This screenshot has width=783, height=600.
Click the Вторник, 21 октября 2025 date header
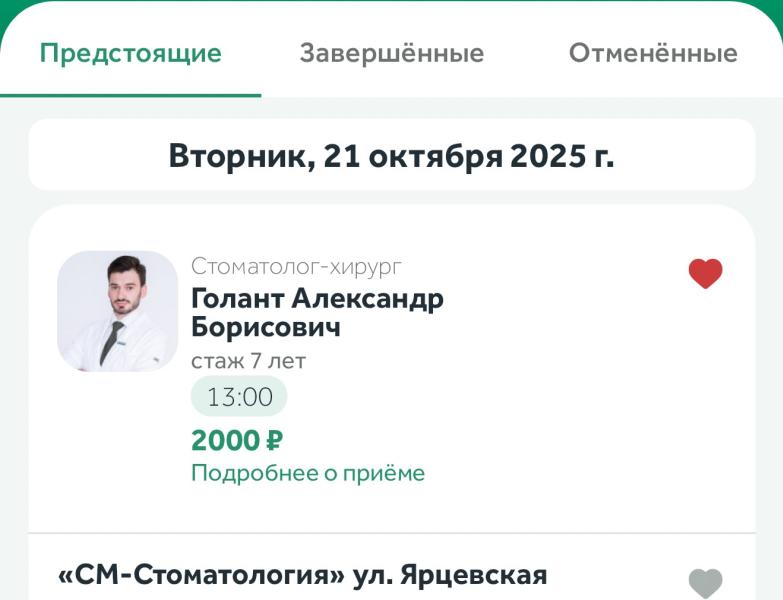[x=391, y=156]
